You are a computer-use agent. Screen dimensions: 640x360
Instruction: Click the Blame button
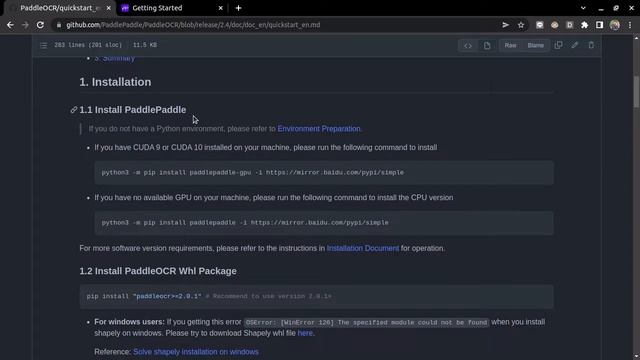[x=536, y=45]
